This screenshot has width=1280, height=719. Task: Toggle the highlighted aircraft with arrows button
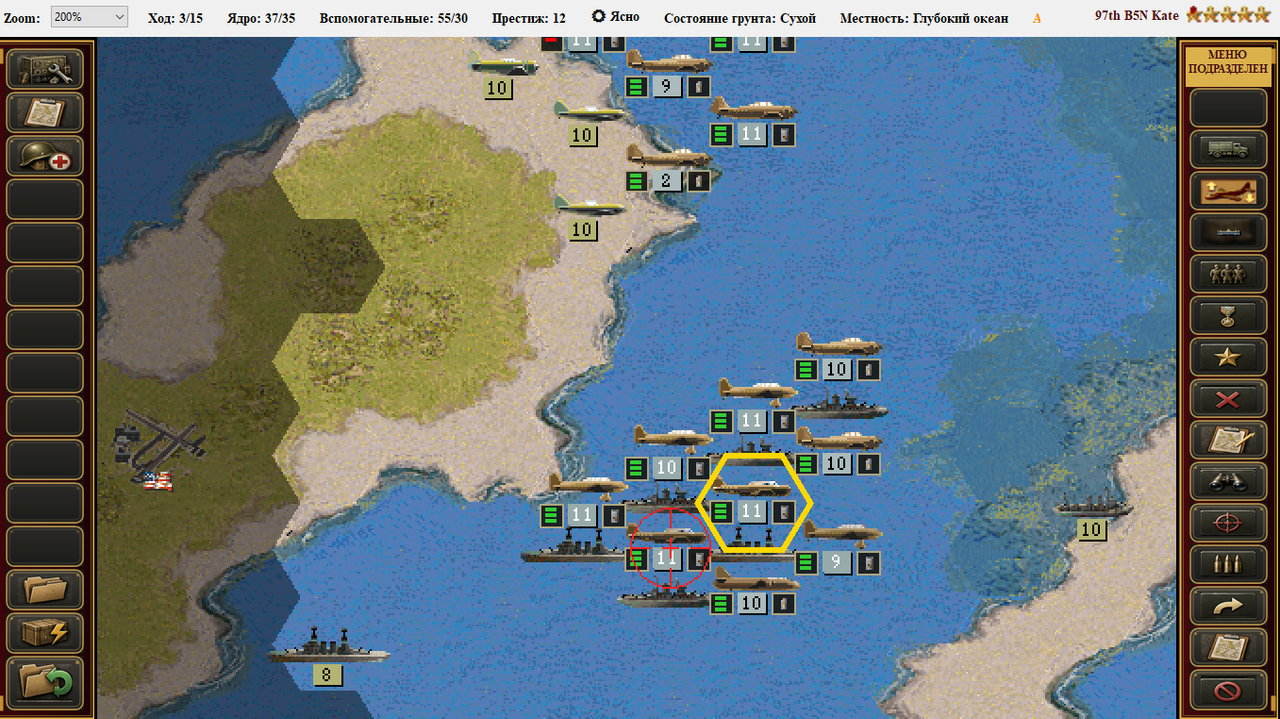1228,190
